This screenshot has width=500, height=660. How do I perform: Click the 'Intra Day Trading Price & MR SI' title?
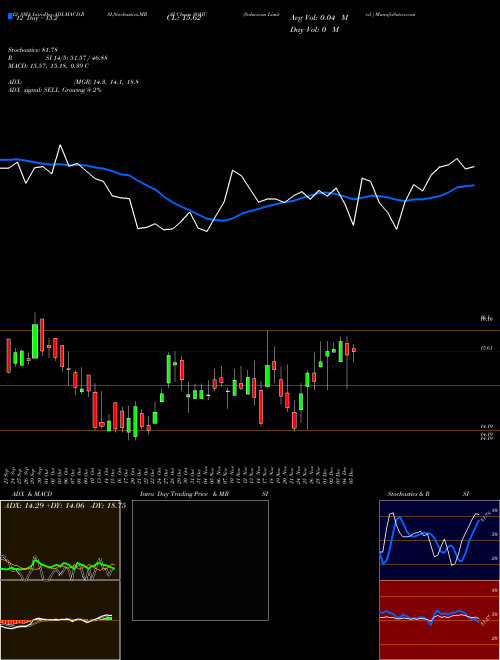pyautogui.click(x=204, y=494)
